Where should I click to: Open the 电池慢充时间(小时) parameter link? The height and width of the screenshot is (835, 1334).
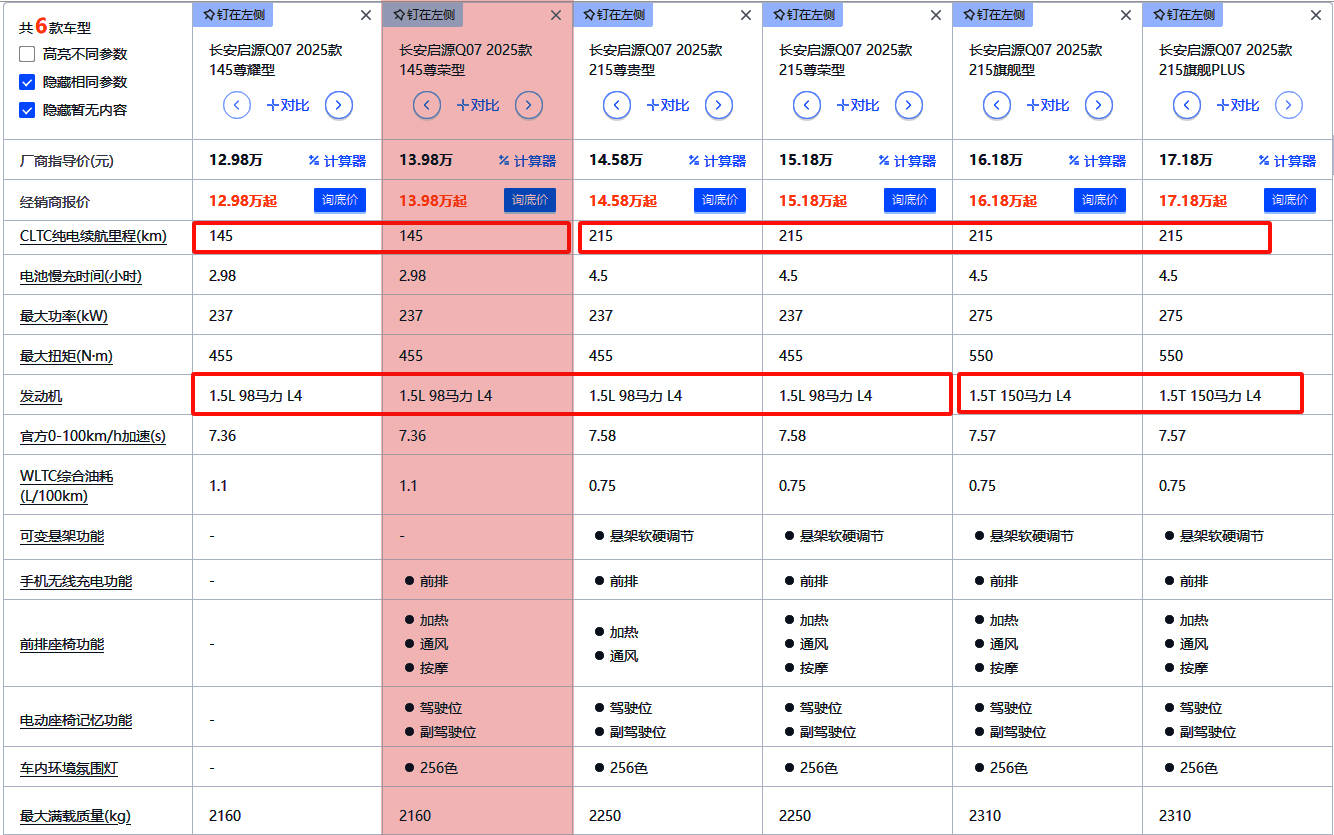click(81, 276)
